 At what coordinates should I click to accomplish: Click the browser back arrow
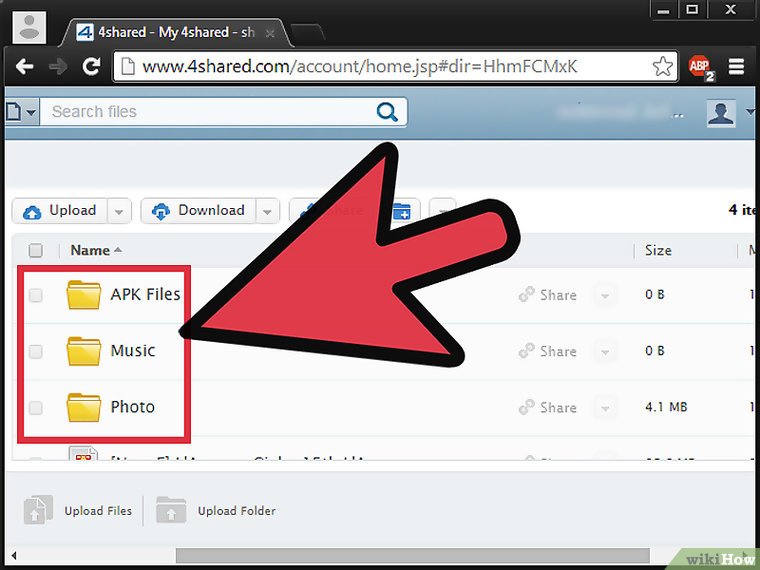point(25,67)
